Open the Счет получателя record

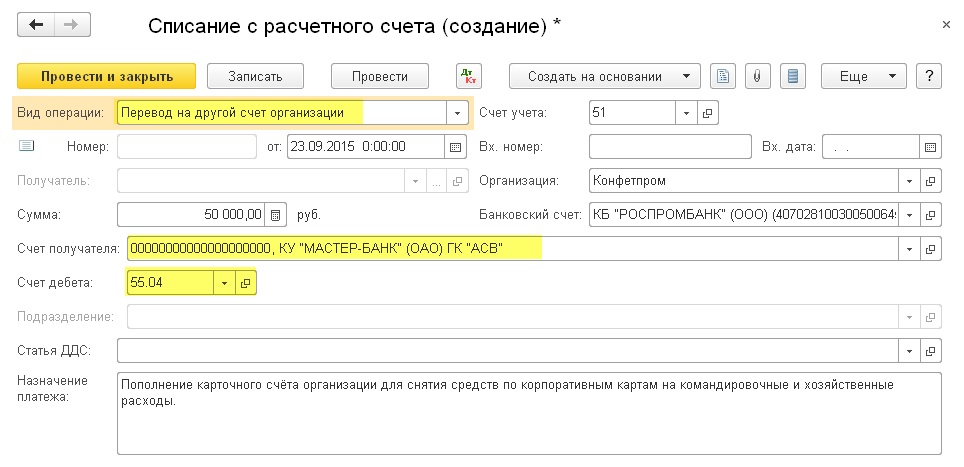click(x=930, y=249)
